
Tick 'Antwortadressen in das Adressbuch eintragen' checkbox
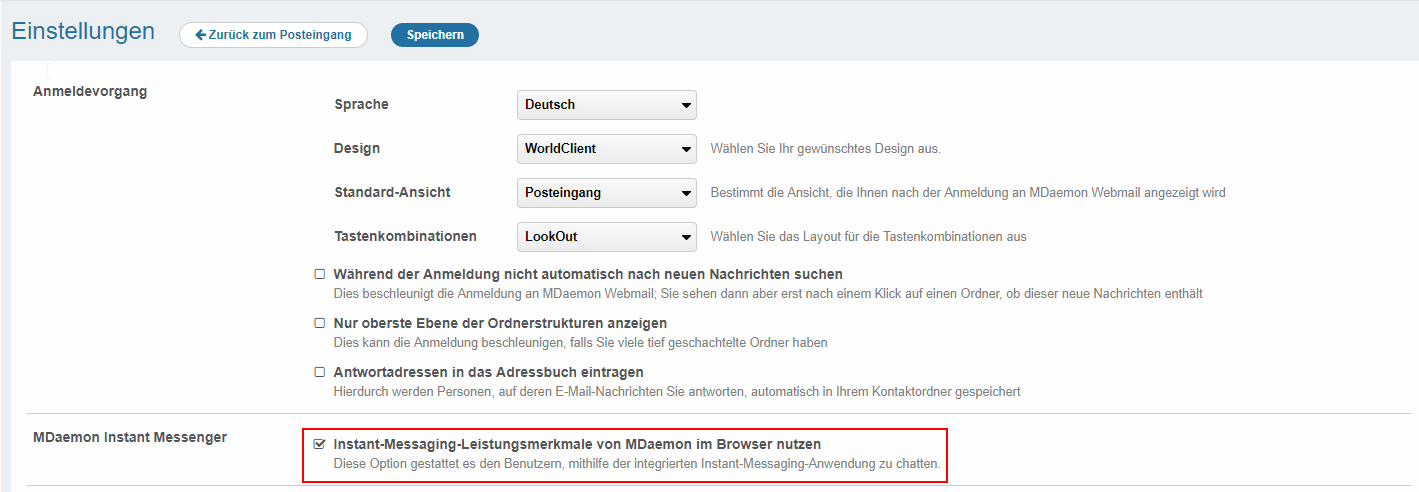coord(320,372)
